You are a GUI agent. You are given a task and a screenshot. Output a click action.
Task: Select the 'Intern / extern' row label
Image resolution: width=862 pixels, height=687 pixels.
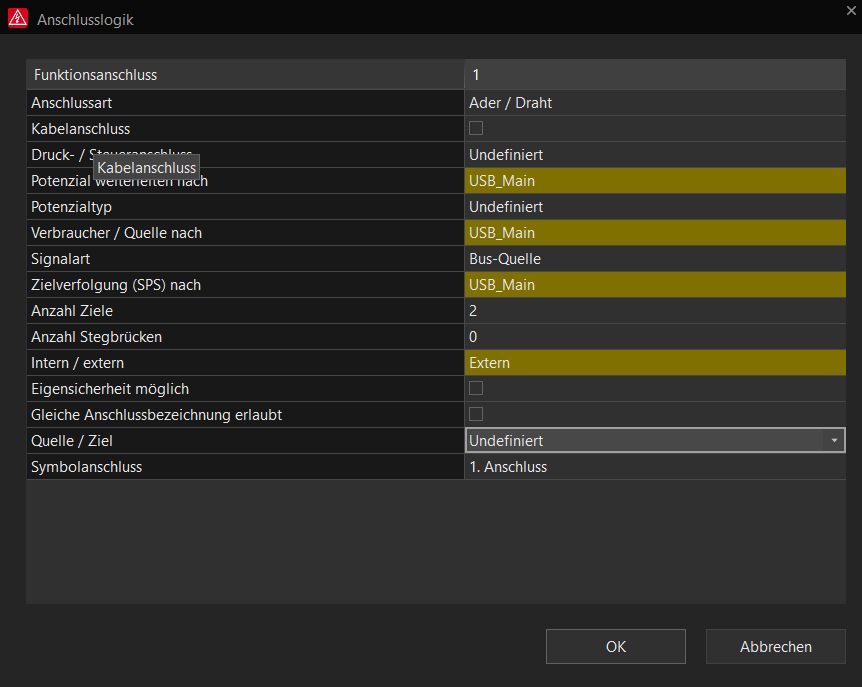point(245,363)
